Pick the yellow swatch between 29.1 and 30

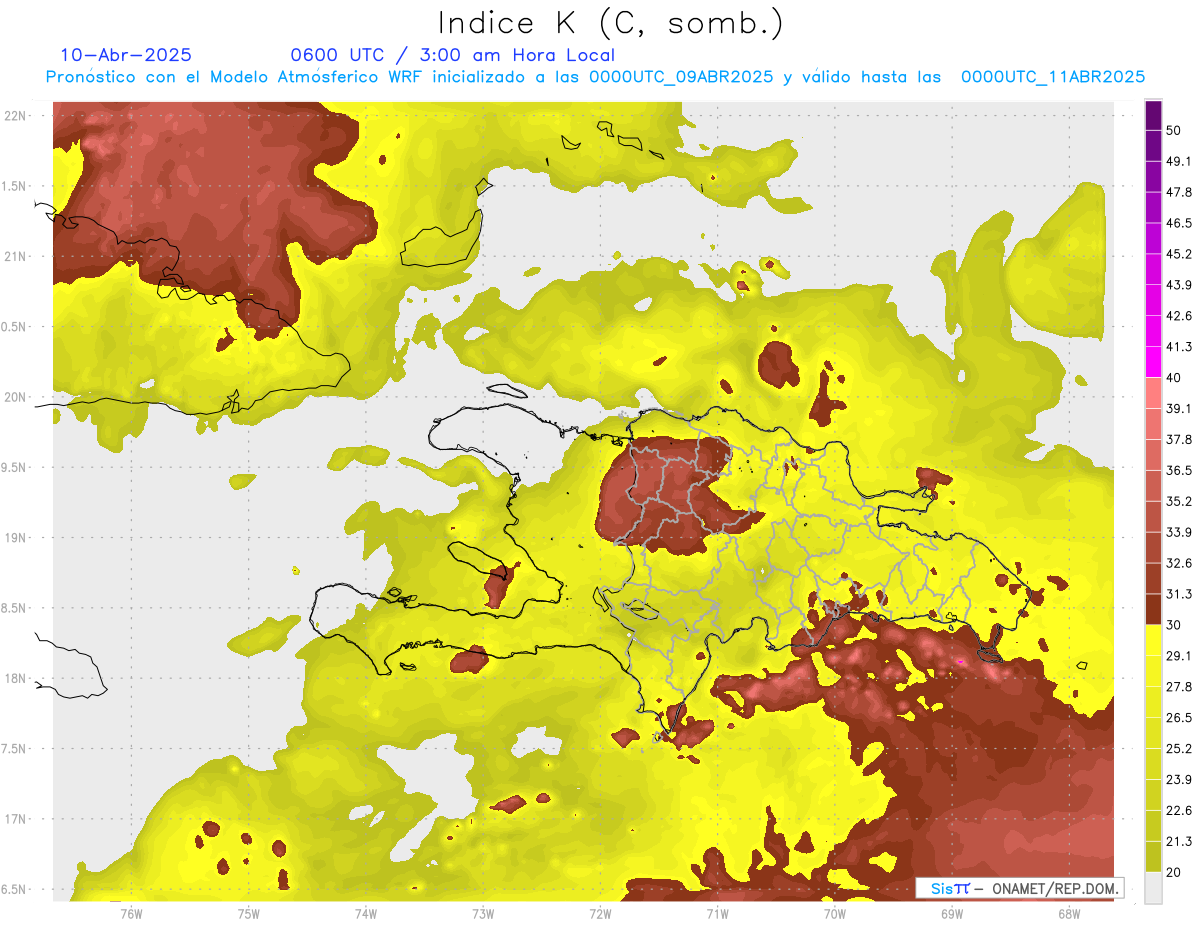pos(1154,641)
